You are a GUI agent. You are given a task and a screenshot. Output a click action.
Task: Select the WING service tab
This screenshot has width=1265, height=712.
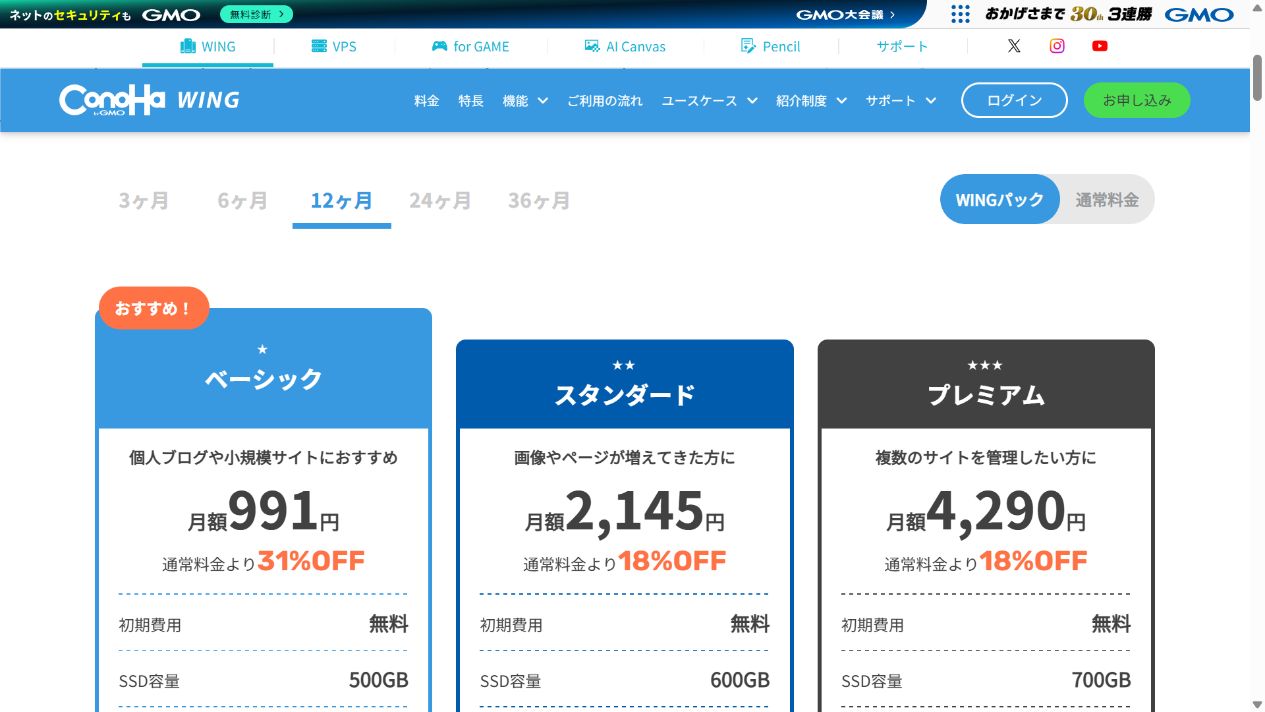pyautogui.click(x=208, y=46)
